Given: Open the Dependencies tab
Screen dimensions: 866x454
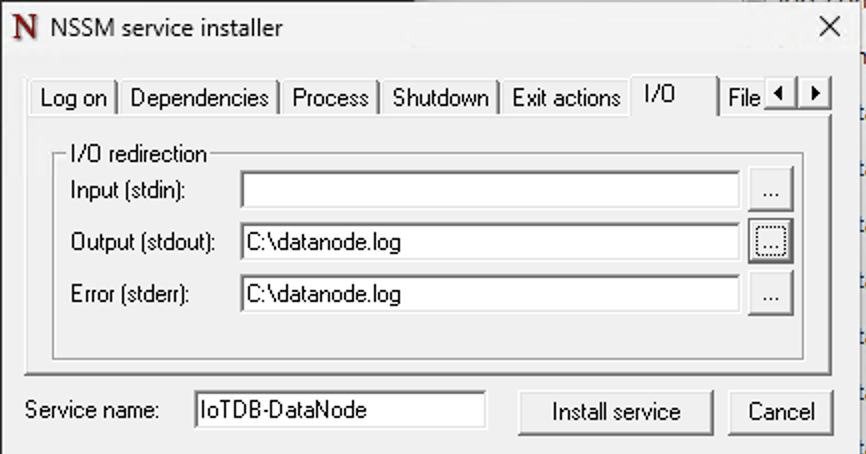Looking at the screenshot, I should pos(199,98).
